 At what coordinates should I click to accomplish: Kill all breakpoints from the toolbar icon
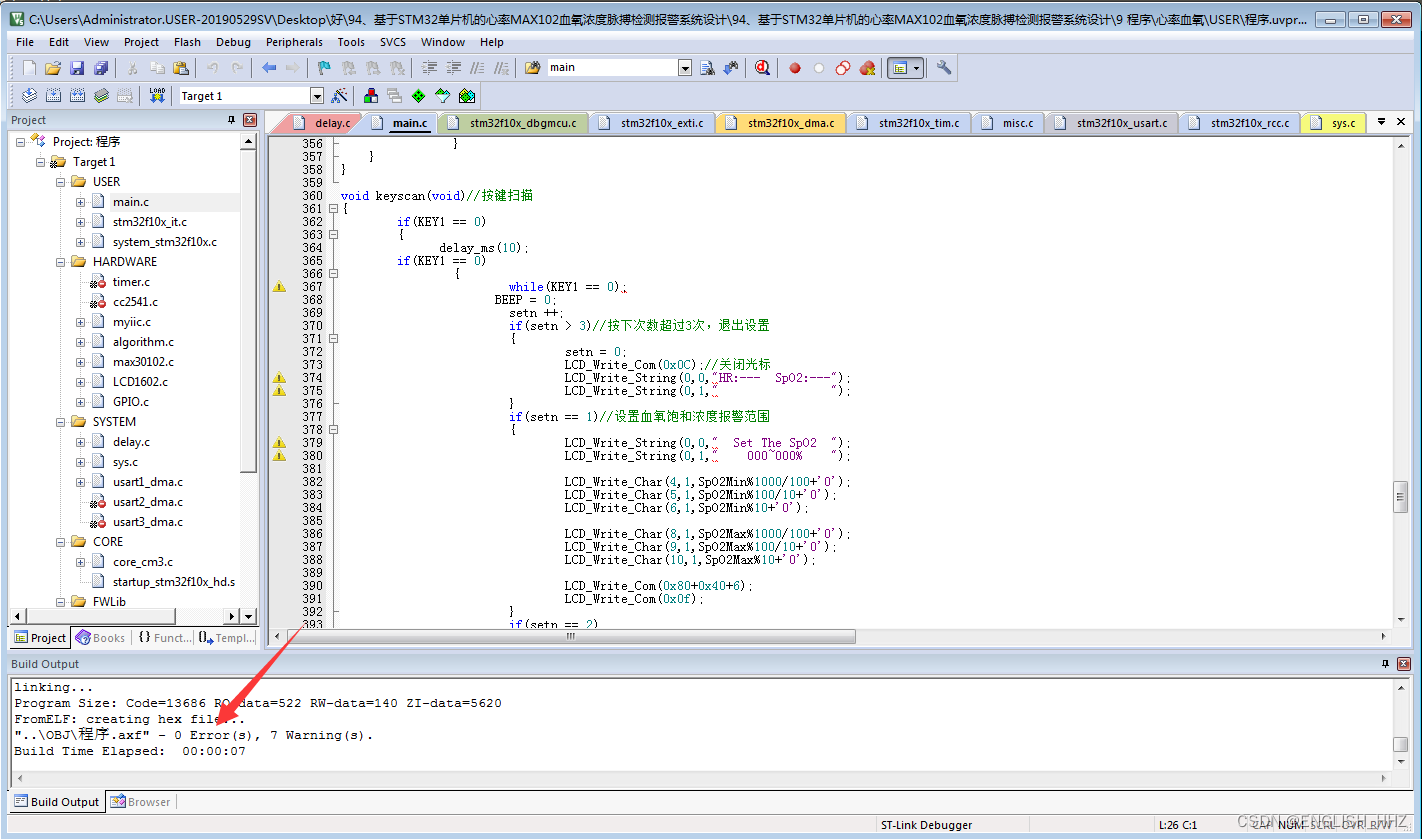(x=867, y=68)
